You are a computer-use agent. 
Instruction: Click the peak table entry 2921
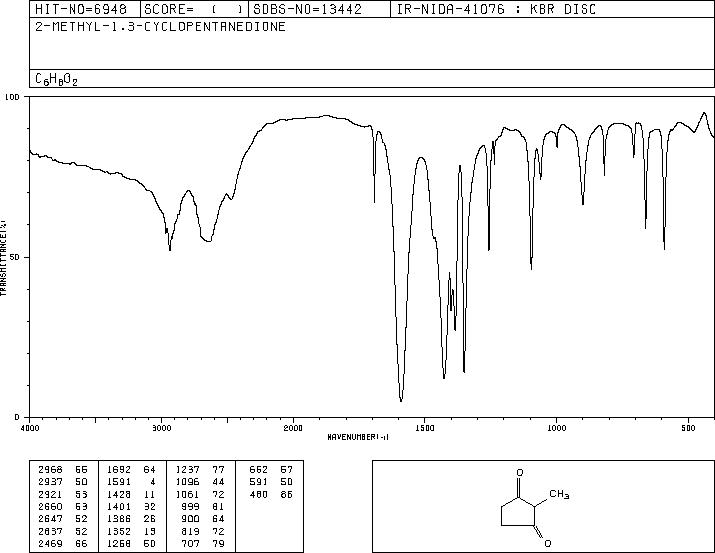click(50, 494)
